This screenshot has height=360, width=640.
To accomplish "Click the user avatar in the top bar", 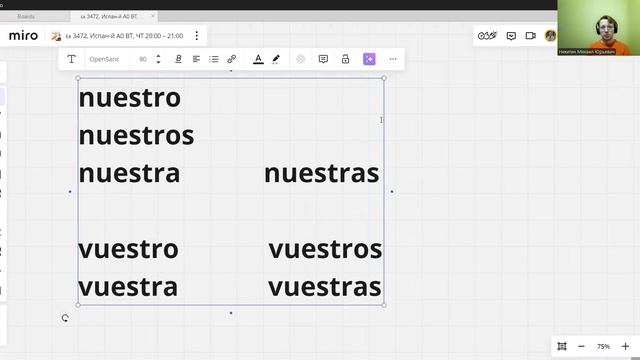I will [x=550, y=36].
